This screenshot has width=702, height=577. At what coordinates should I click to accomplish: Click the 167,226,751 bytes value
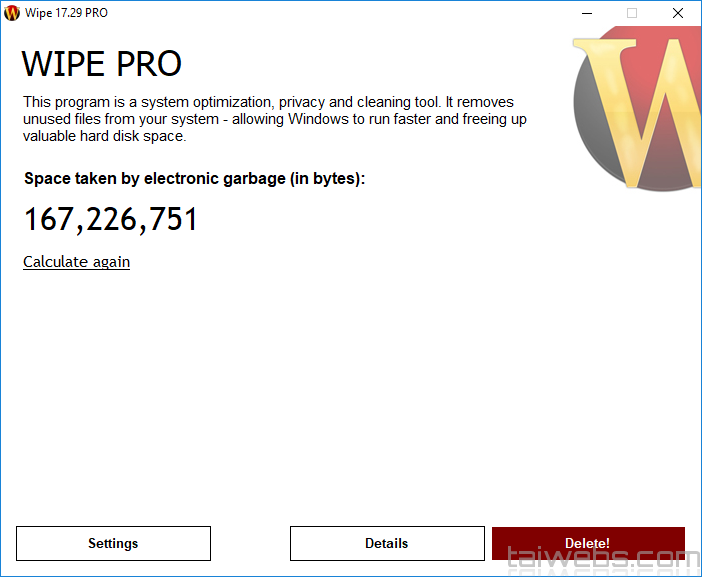tap(111, 219)
